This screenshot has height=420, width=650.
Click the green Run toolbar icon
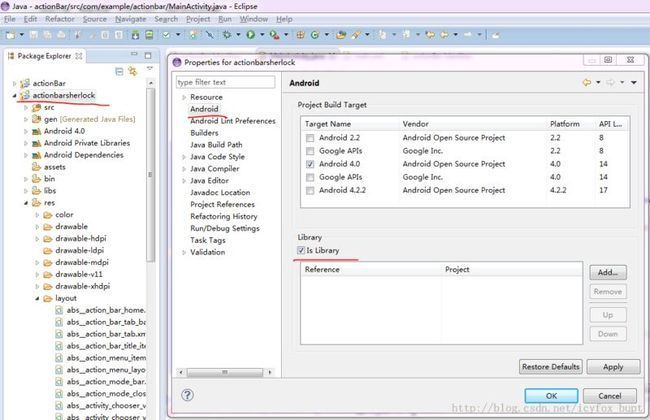(x=250, y=35)
